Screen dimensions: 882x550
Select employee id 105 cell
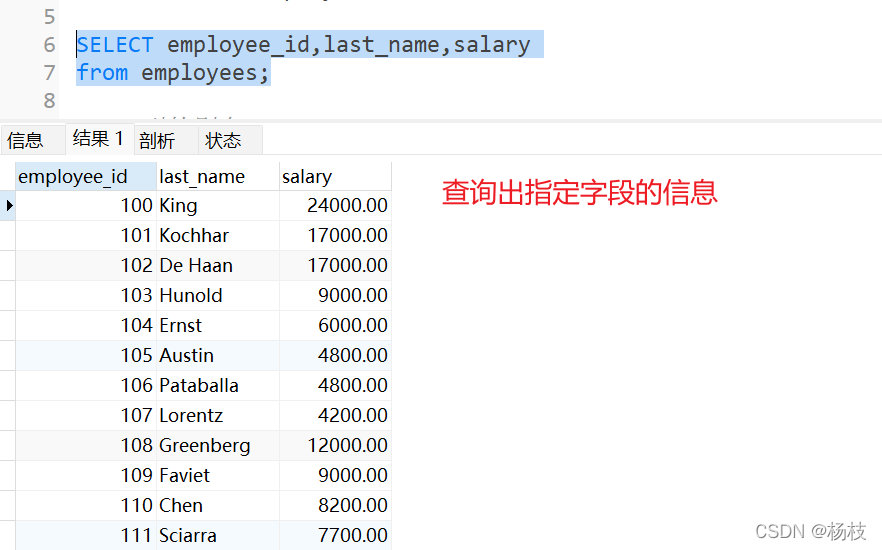(86, 355)
